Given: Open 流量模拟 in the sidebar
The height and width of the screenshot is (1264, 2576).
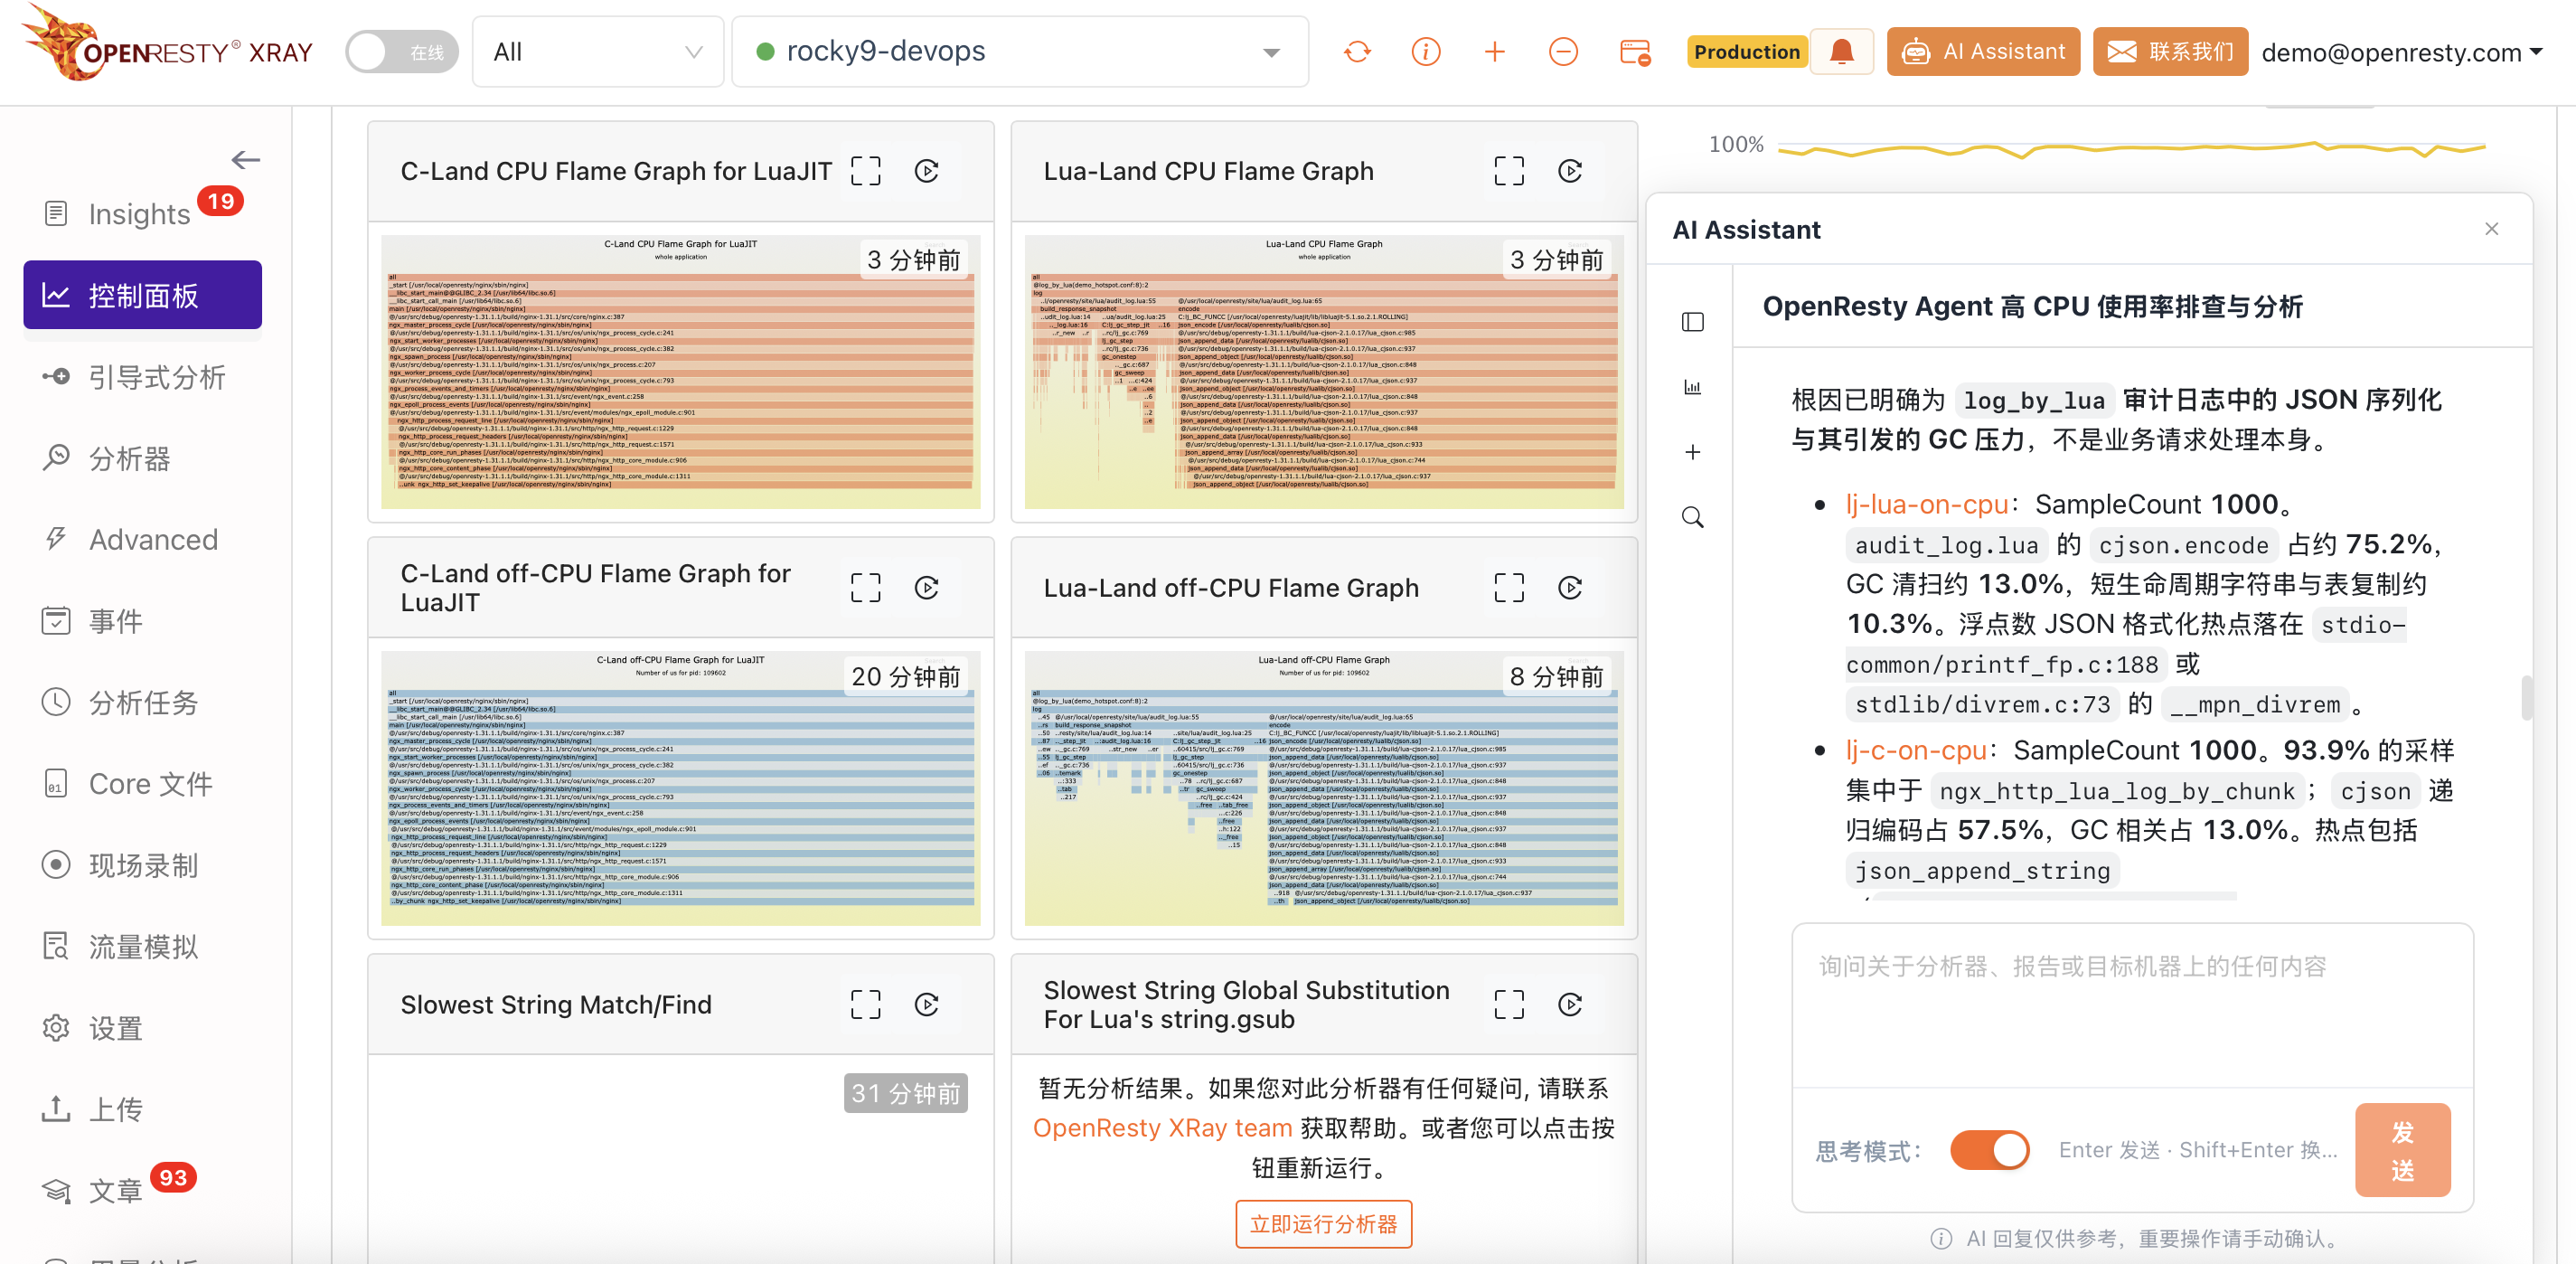Looking at the screenshot, I should coord(142,947).
